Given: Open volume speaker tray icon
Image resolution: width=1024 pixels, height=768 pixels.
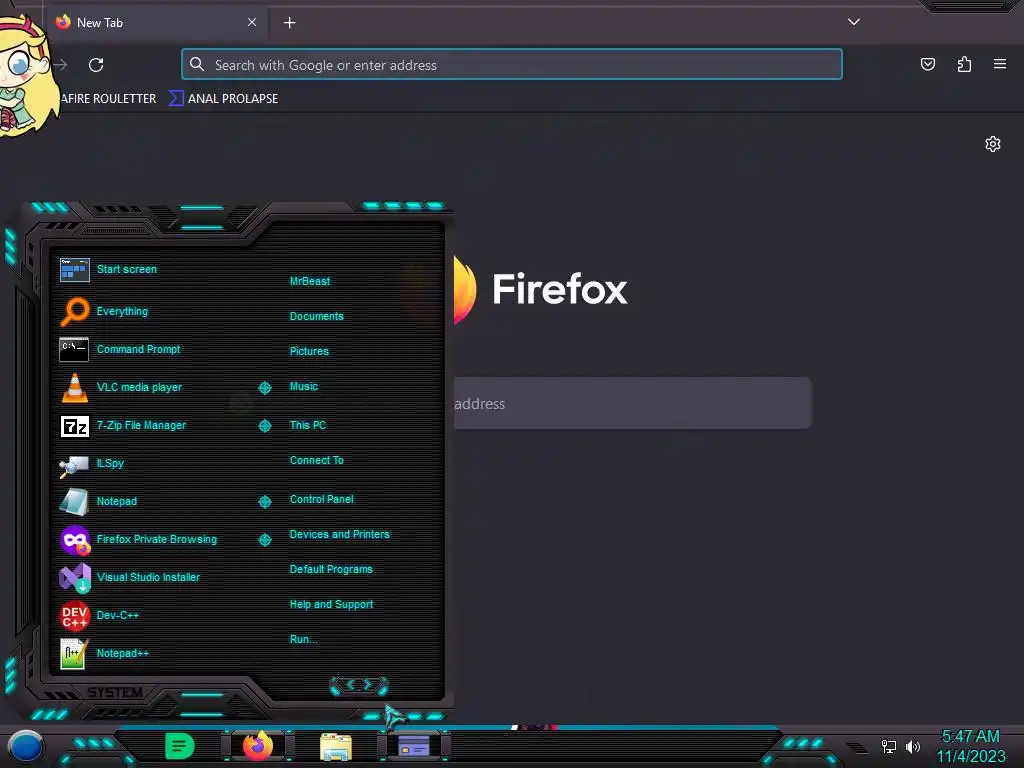Looking at the screenshot, I should 912,746.
